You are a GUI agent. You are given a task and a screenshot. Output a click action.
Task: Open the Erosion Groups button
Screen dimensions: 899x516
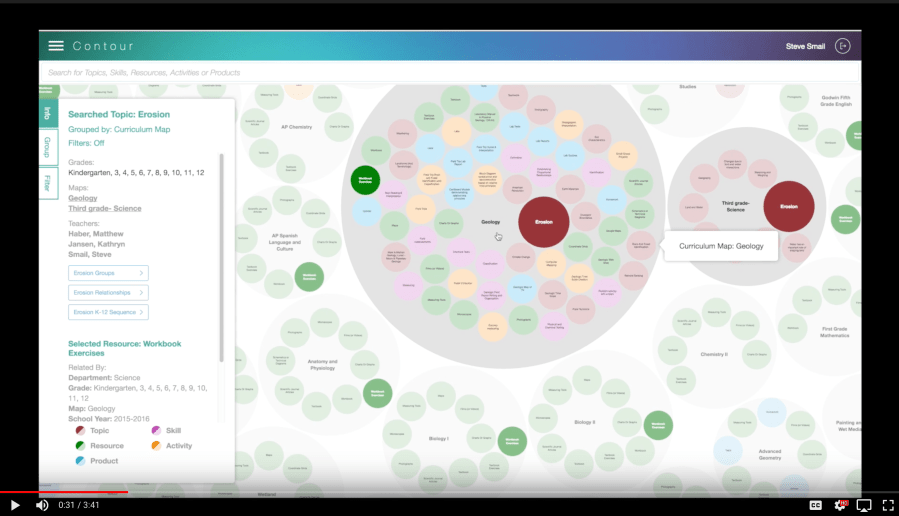tap(108, 273)
